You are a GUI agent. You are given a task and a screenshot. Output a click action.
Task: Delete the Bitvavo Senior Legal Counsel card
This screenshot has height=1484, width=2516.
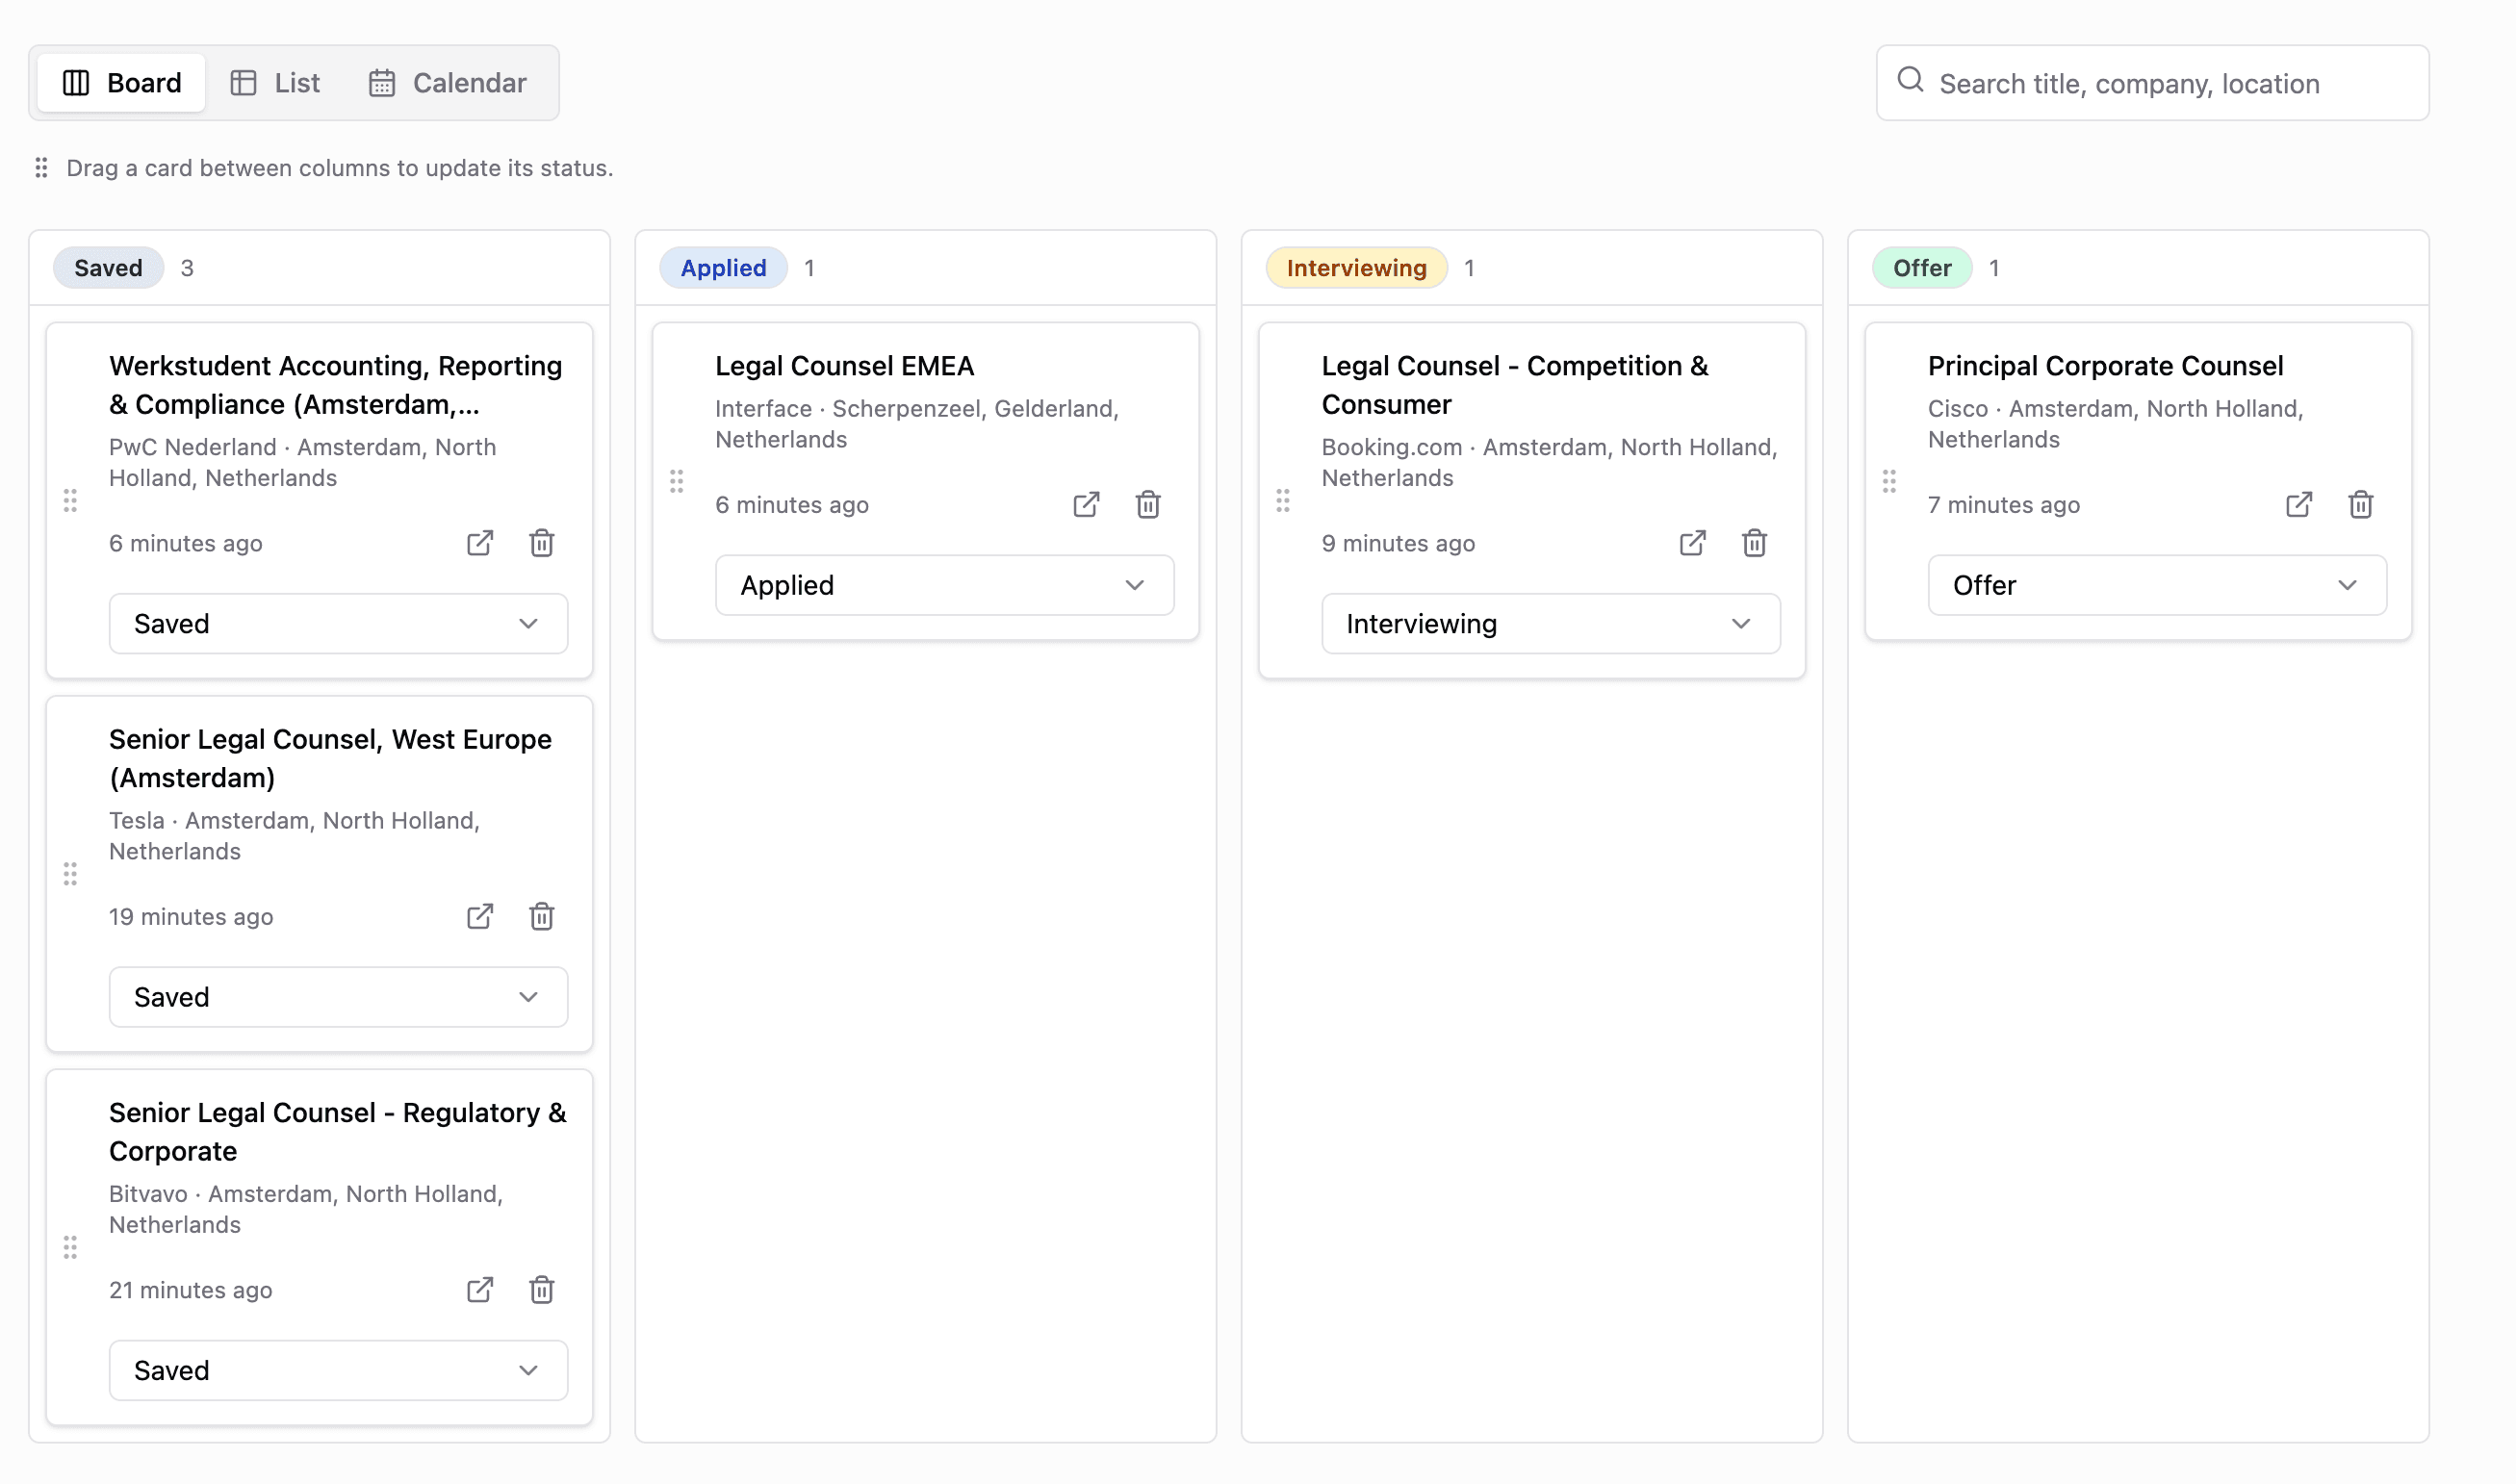coord(542,1290)
